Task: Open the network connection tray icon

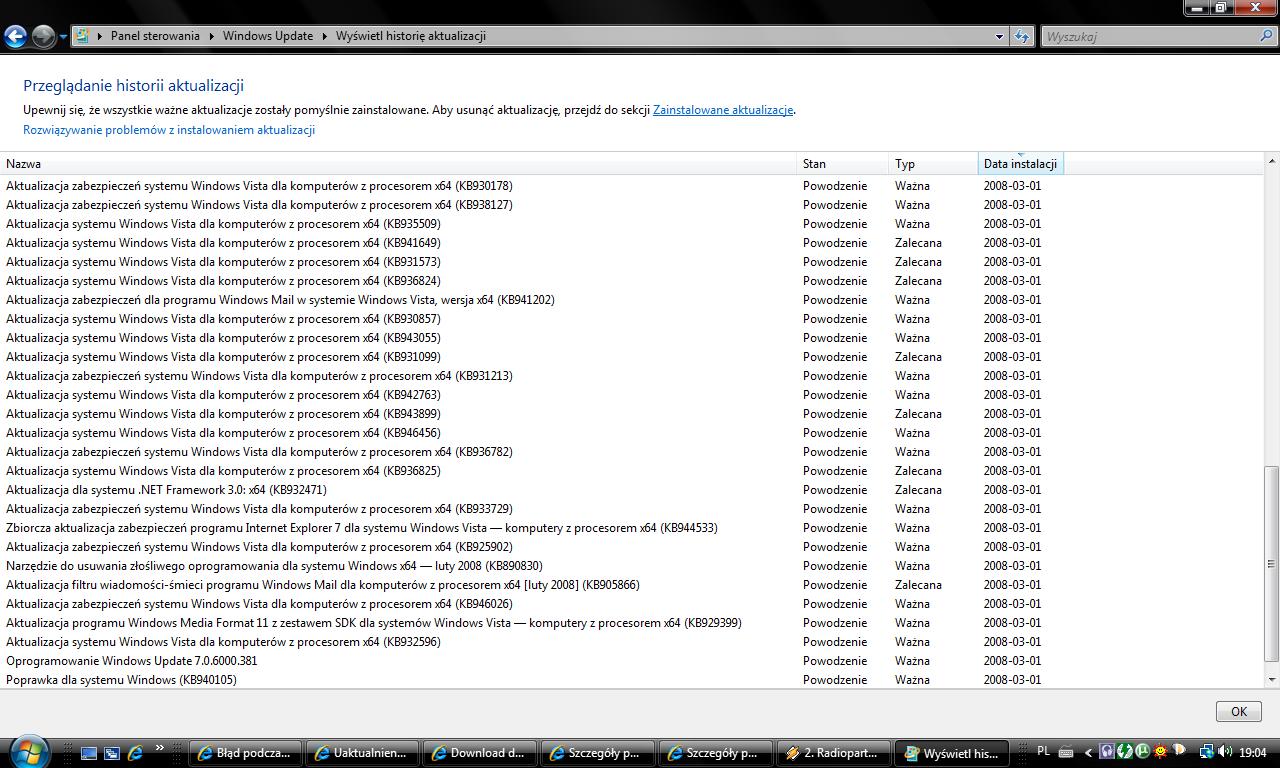Action: pyautogui.click(x=1207, y=752)
